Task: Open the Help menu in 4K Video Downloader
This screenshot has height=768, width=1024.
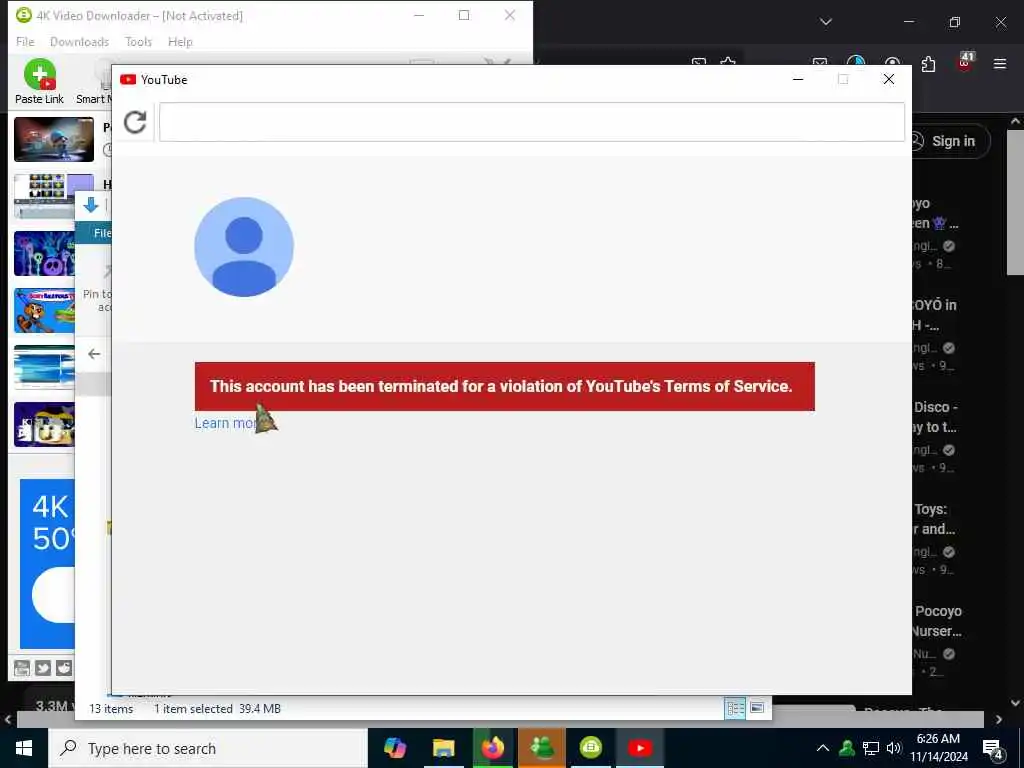Action: pyautogui.click(x=180, y=42)
